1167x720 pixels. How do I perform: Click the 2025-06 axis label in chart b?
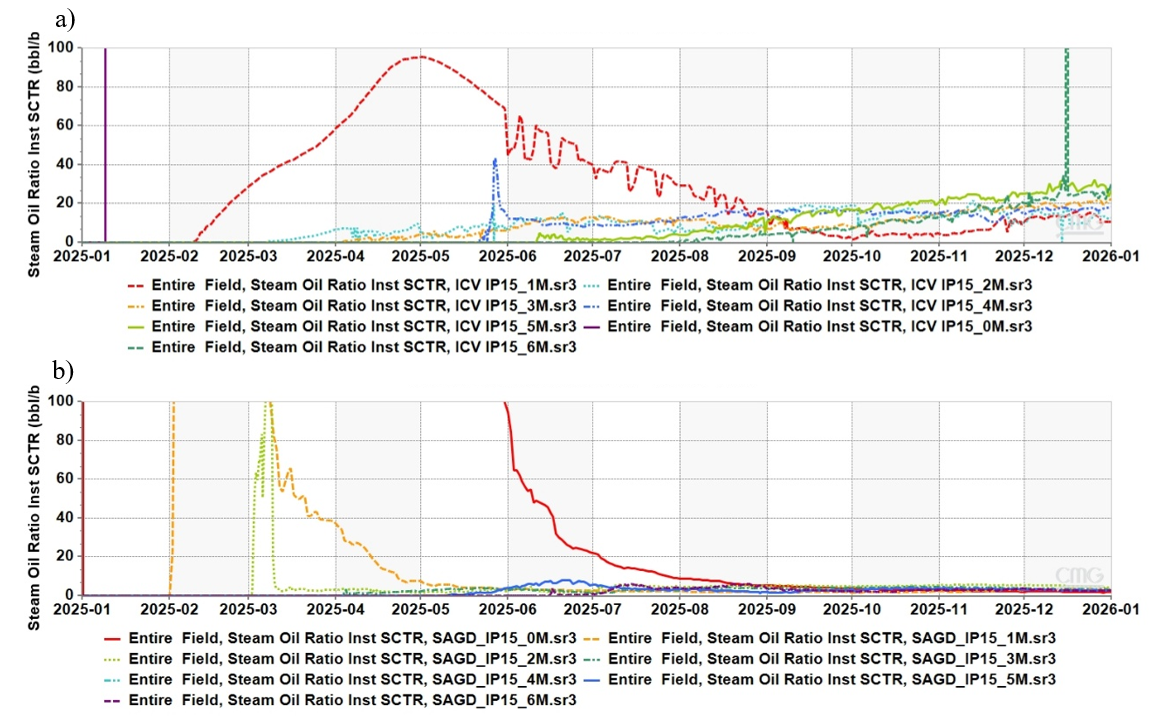coord(508,610)
